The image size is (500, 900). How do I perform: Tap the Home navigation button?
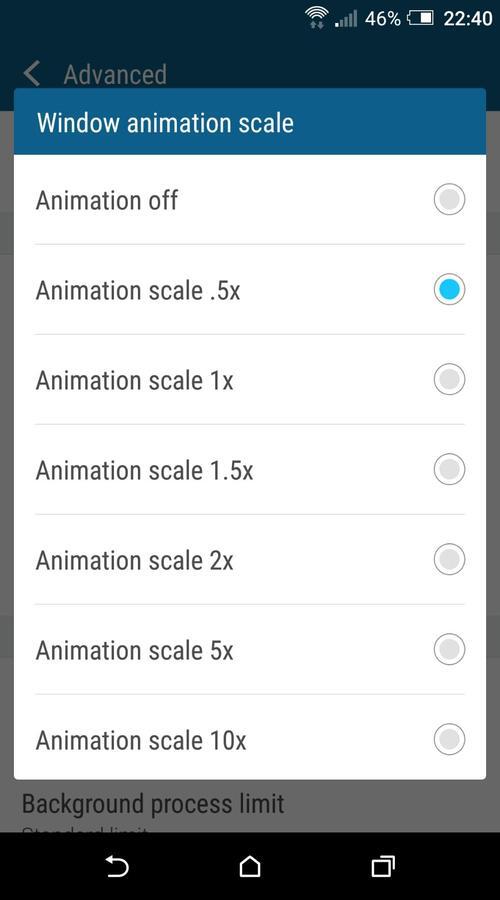250,866
